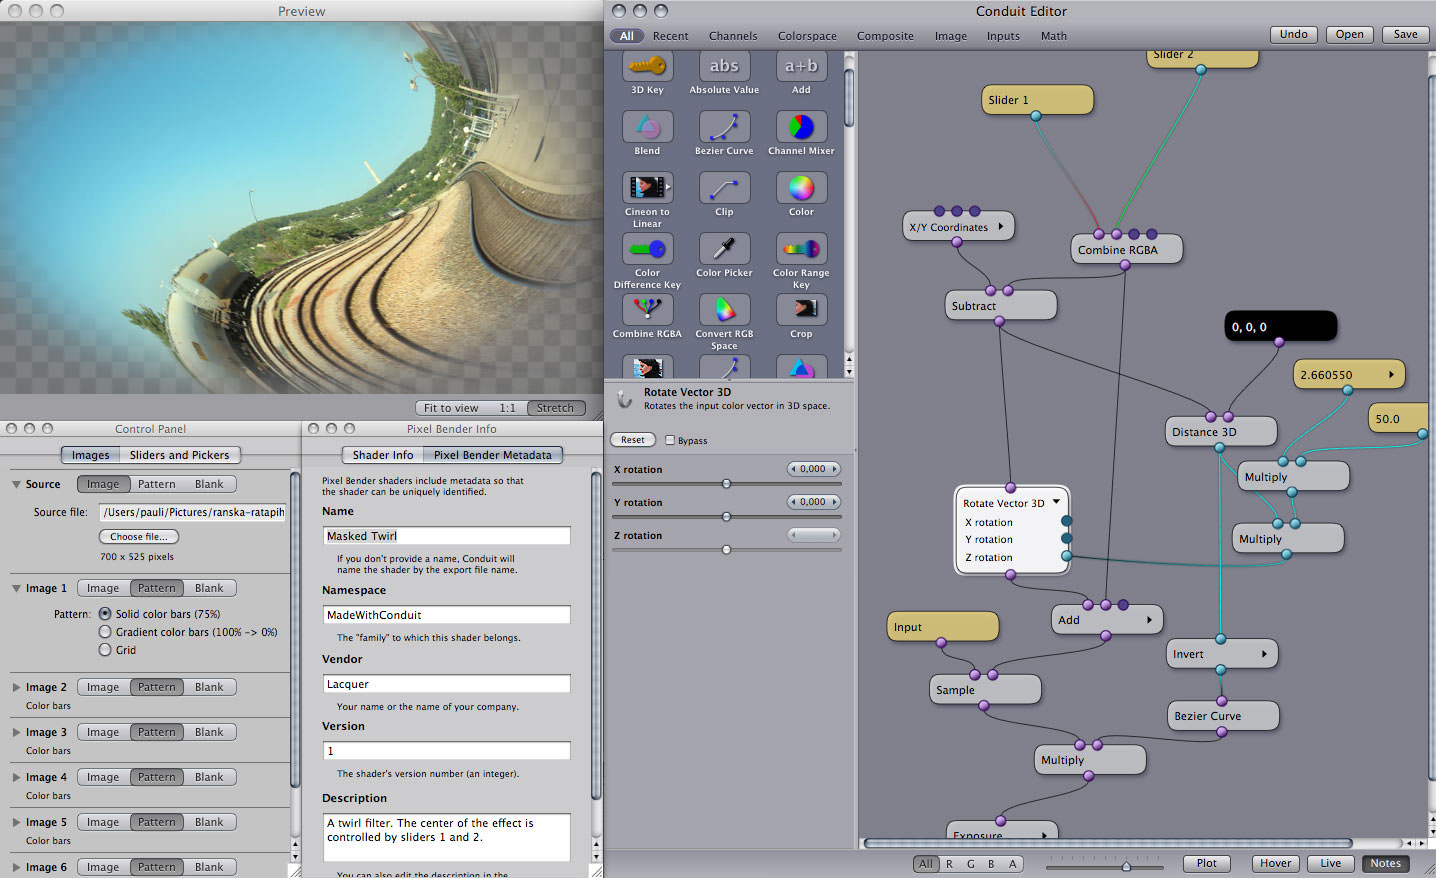Set Source to Image mode

coord(103,484)
